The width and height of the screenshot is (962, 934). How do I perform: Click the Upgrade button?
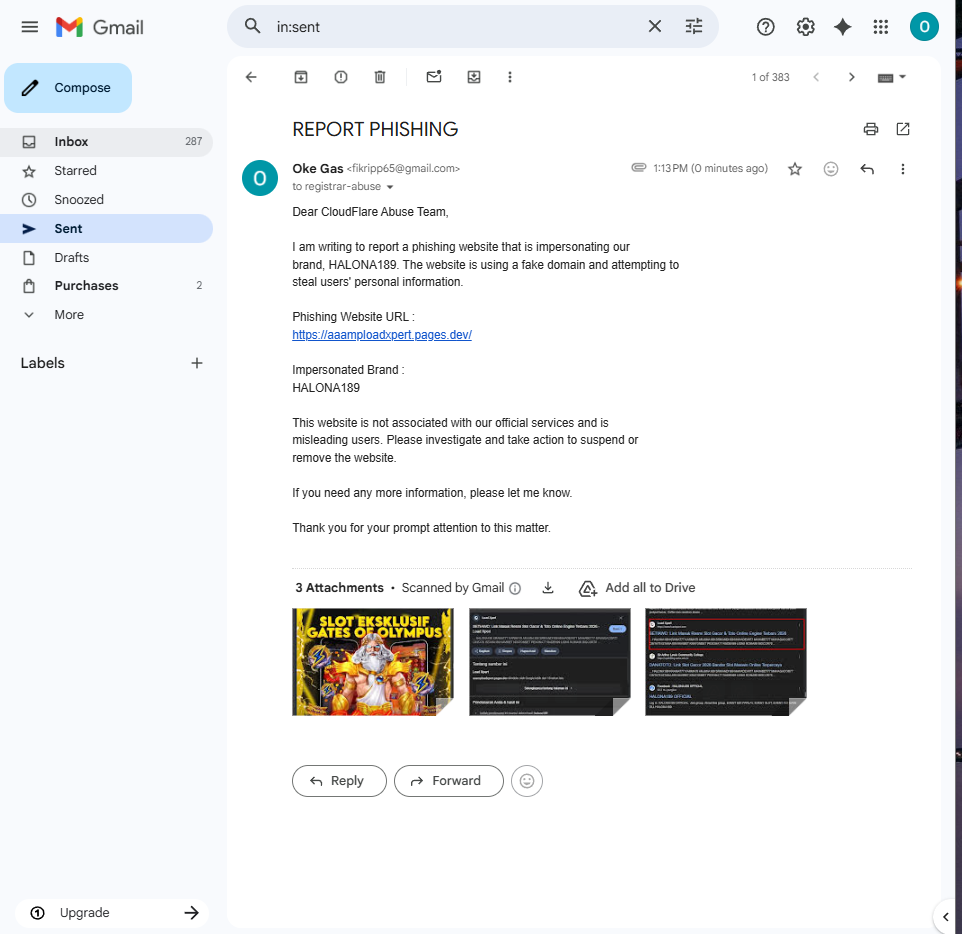point(112,913)
